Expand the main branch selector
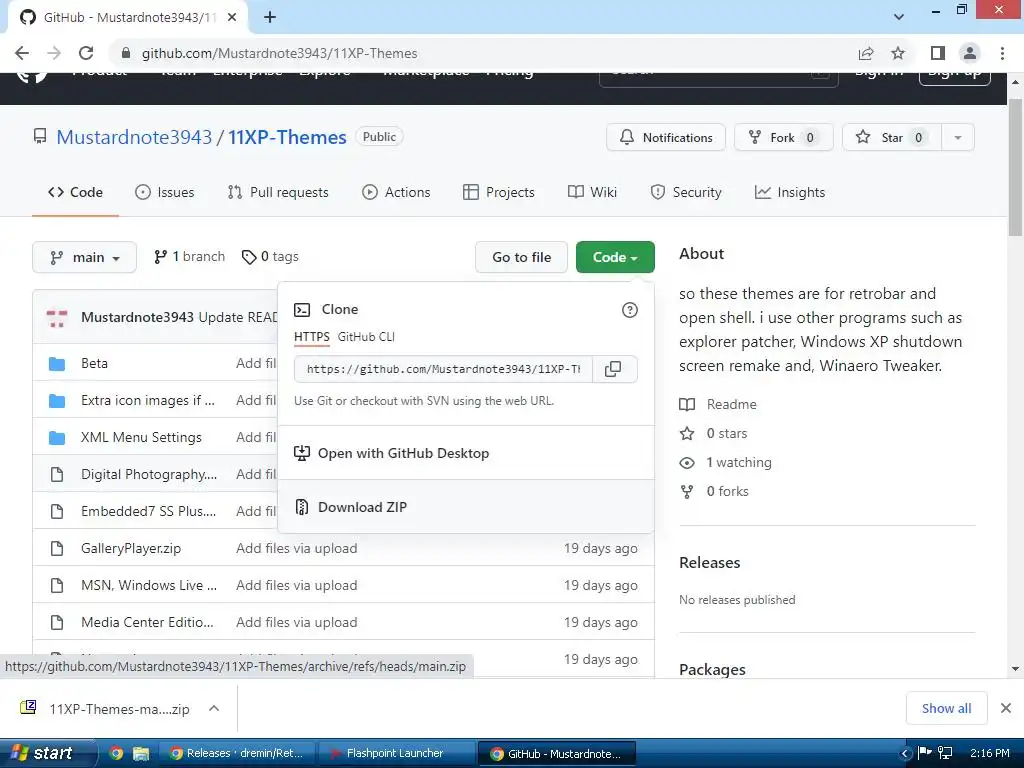The image size is (1024, 768). pos(84,257)
